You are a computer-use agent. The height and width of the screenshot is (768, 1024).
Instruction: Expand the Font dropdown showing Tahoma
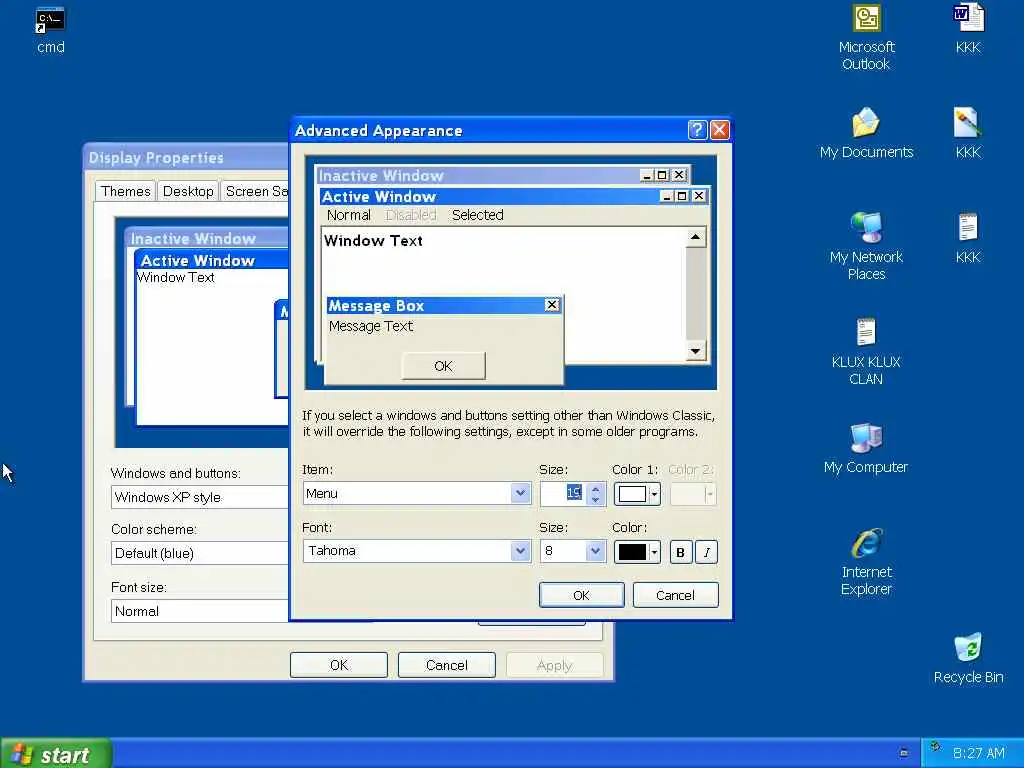(x=520, y=551)
